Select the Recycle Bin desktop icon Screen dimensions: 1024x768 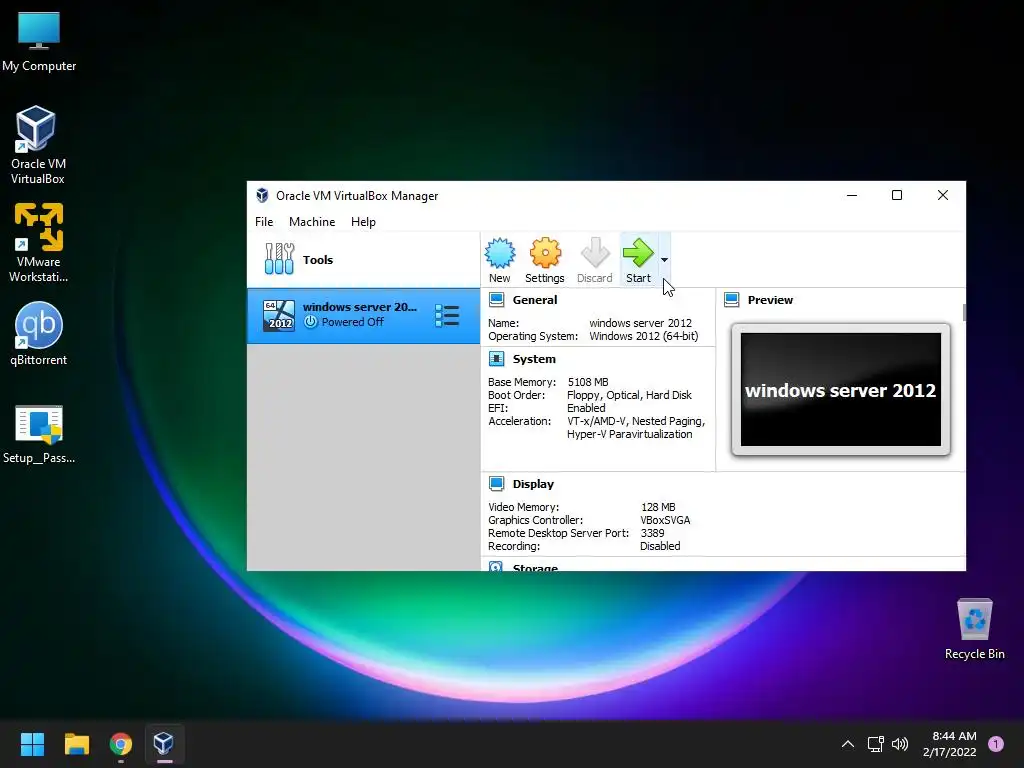click(x=974, y=628)
